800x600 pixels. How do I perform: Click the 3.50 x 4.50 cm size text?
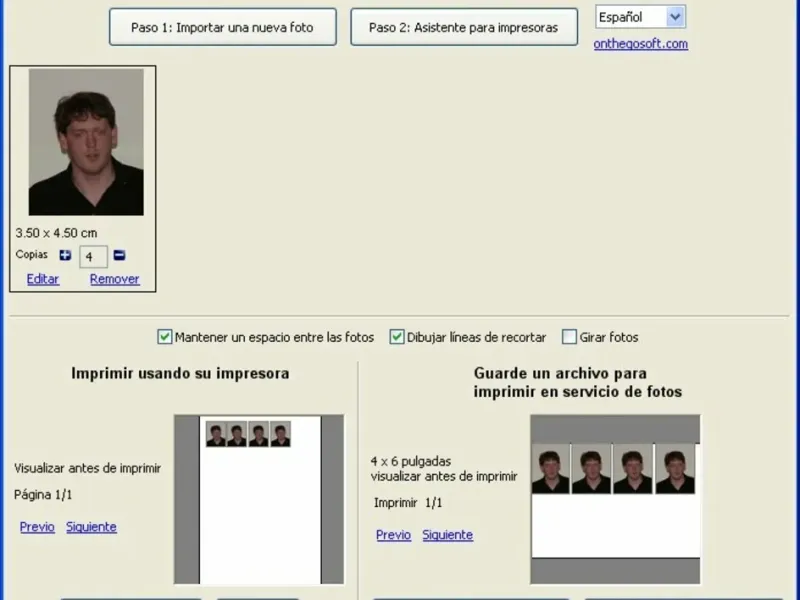coord(56,233)
